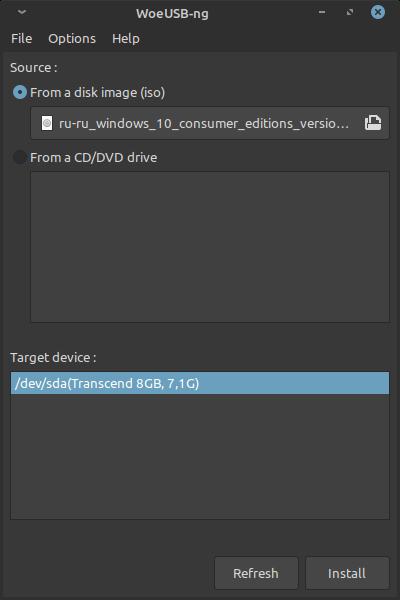Image resolution: width=400 pixels, height=600 pixels.
Task: Close the WoeUSB-ng window
Action: [378, 12]
